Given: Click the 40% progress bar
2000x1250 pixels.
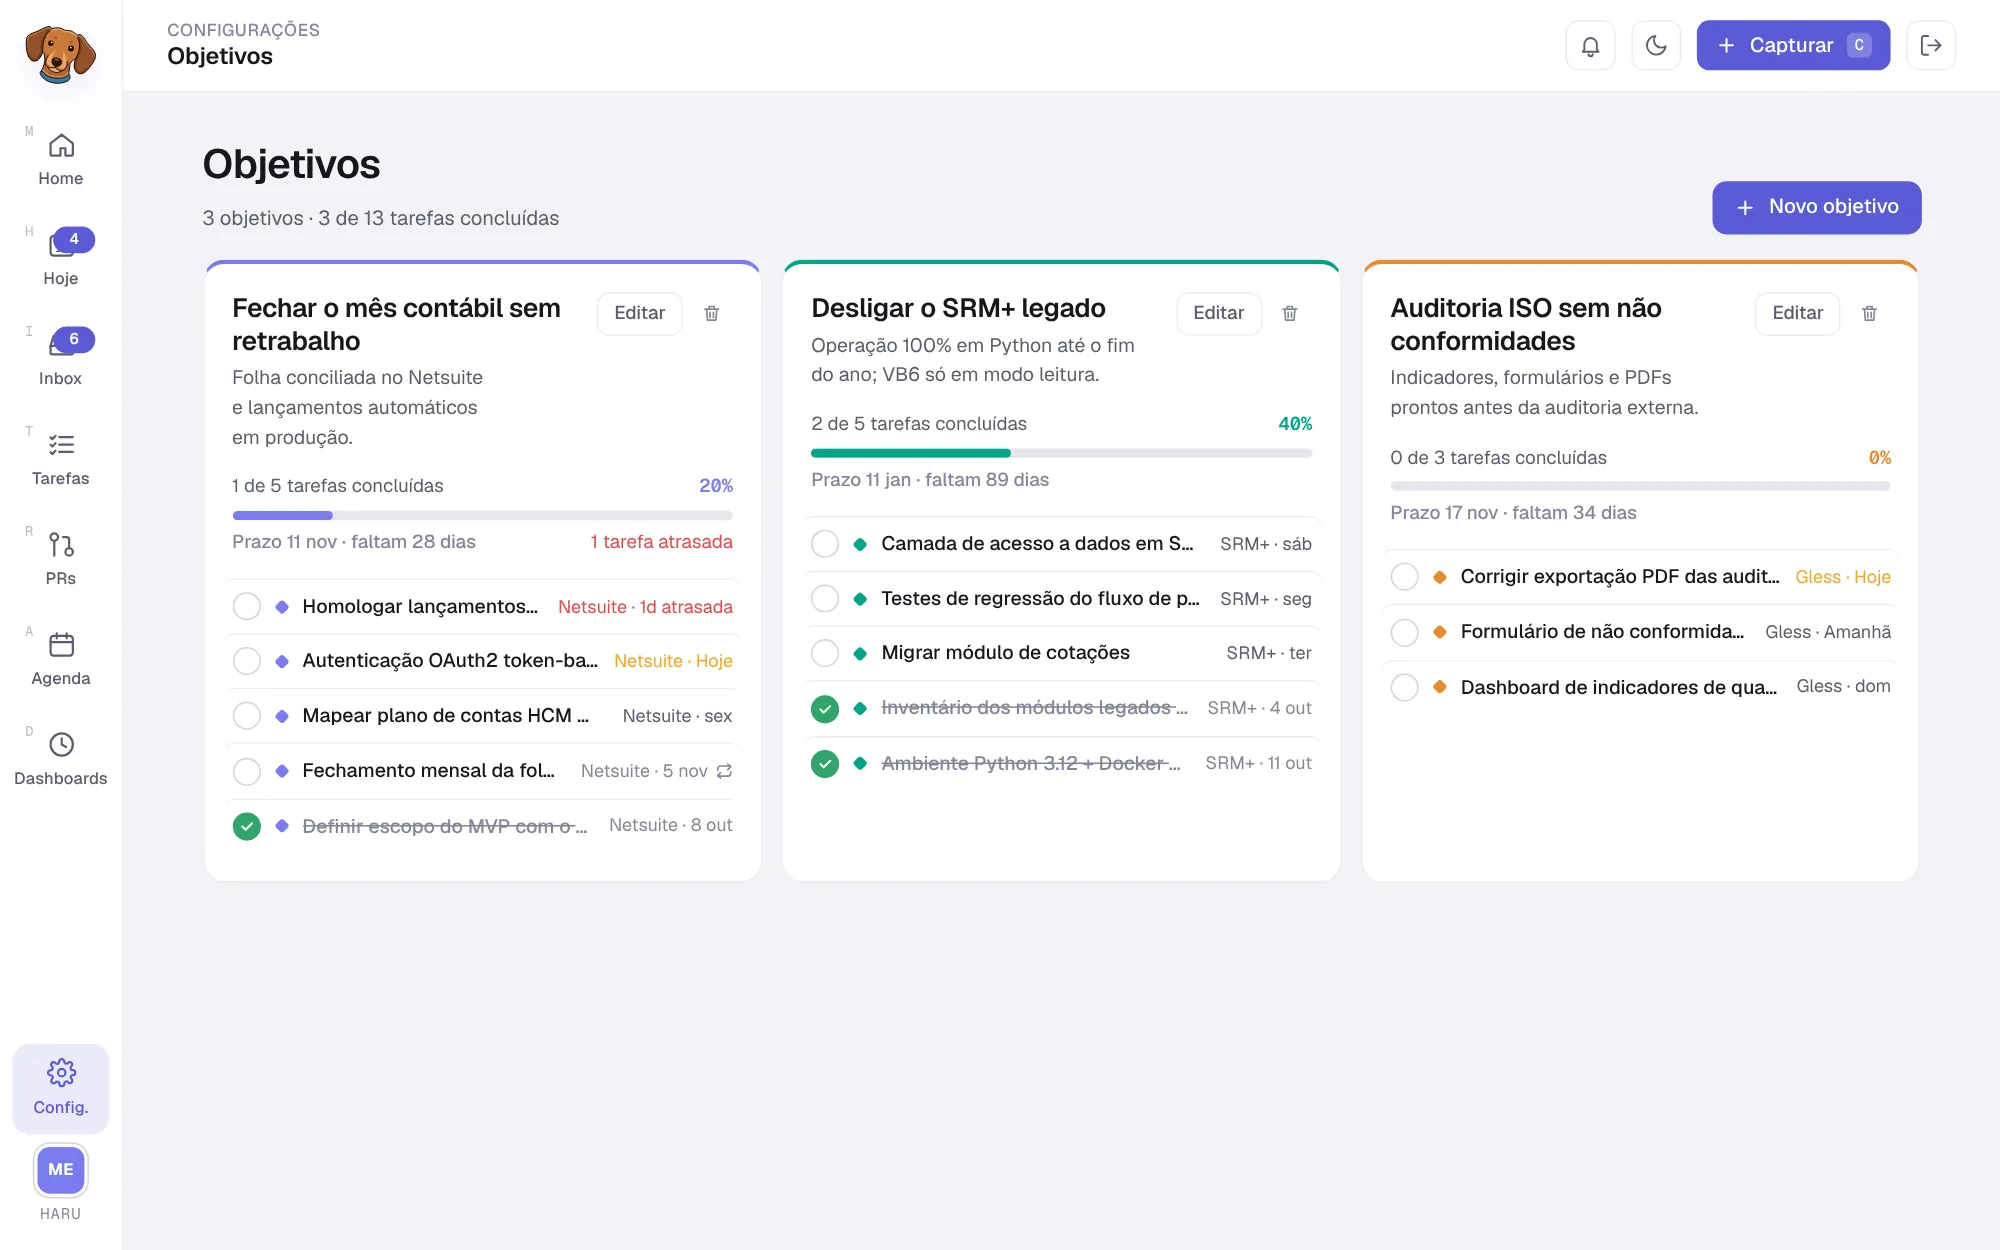Looking at the screenshot, I should click(1061, 454).
